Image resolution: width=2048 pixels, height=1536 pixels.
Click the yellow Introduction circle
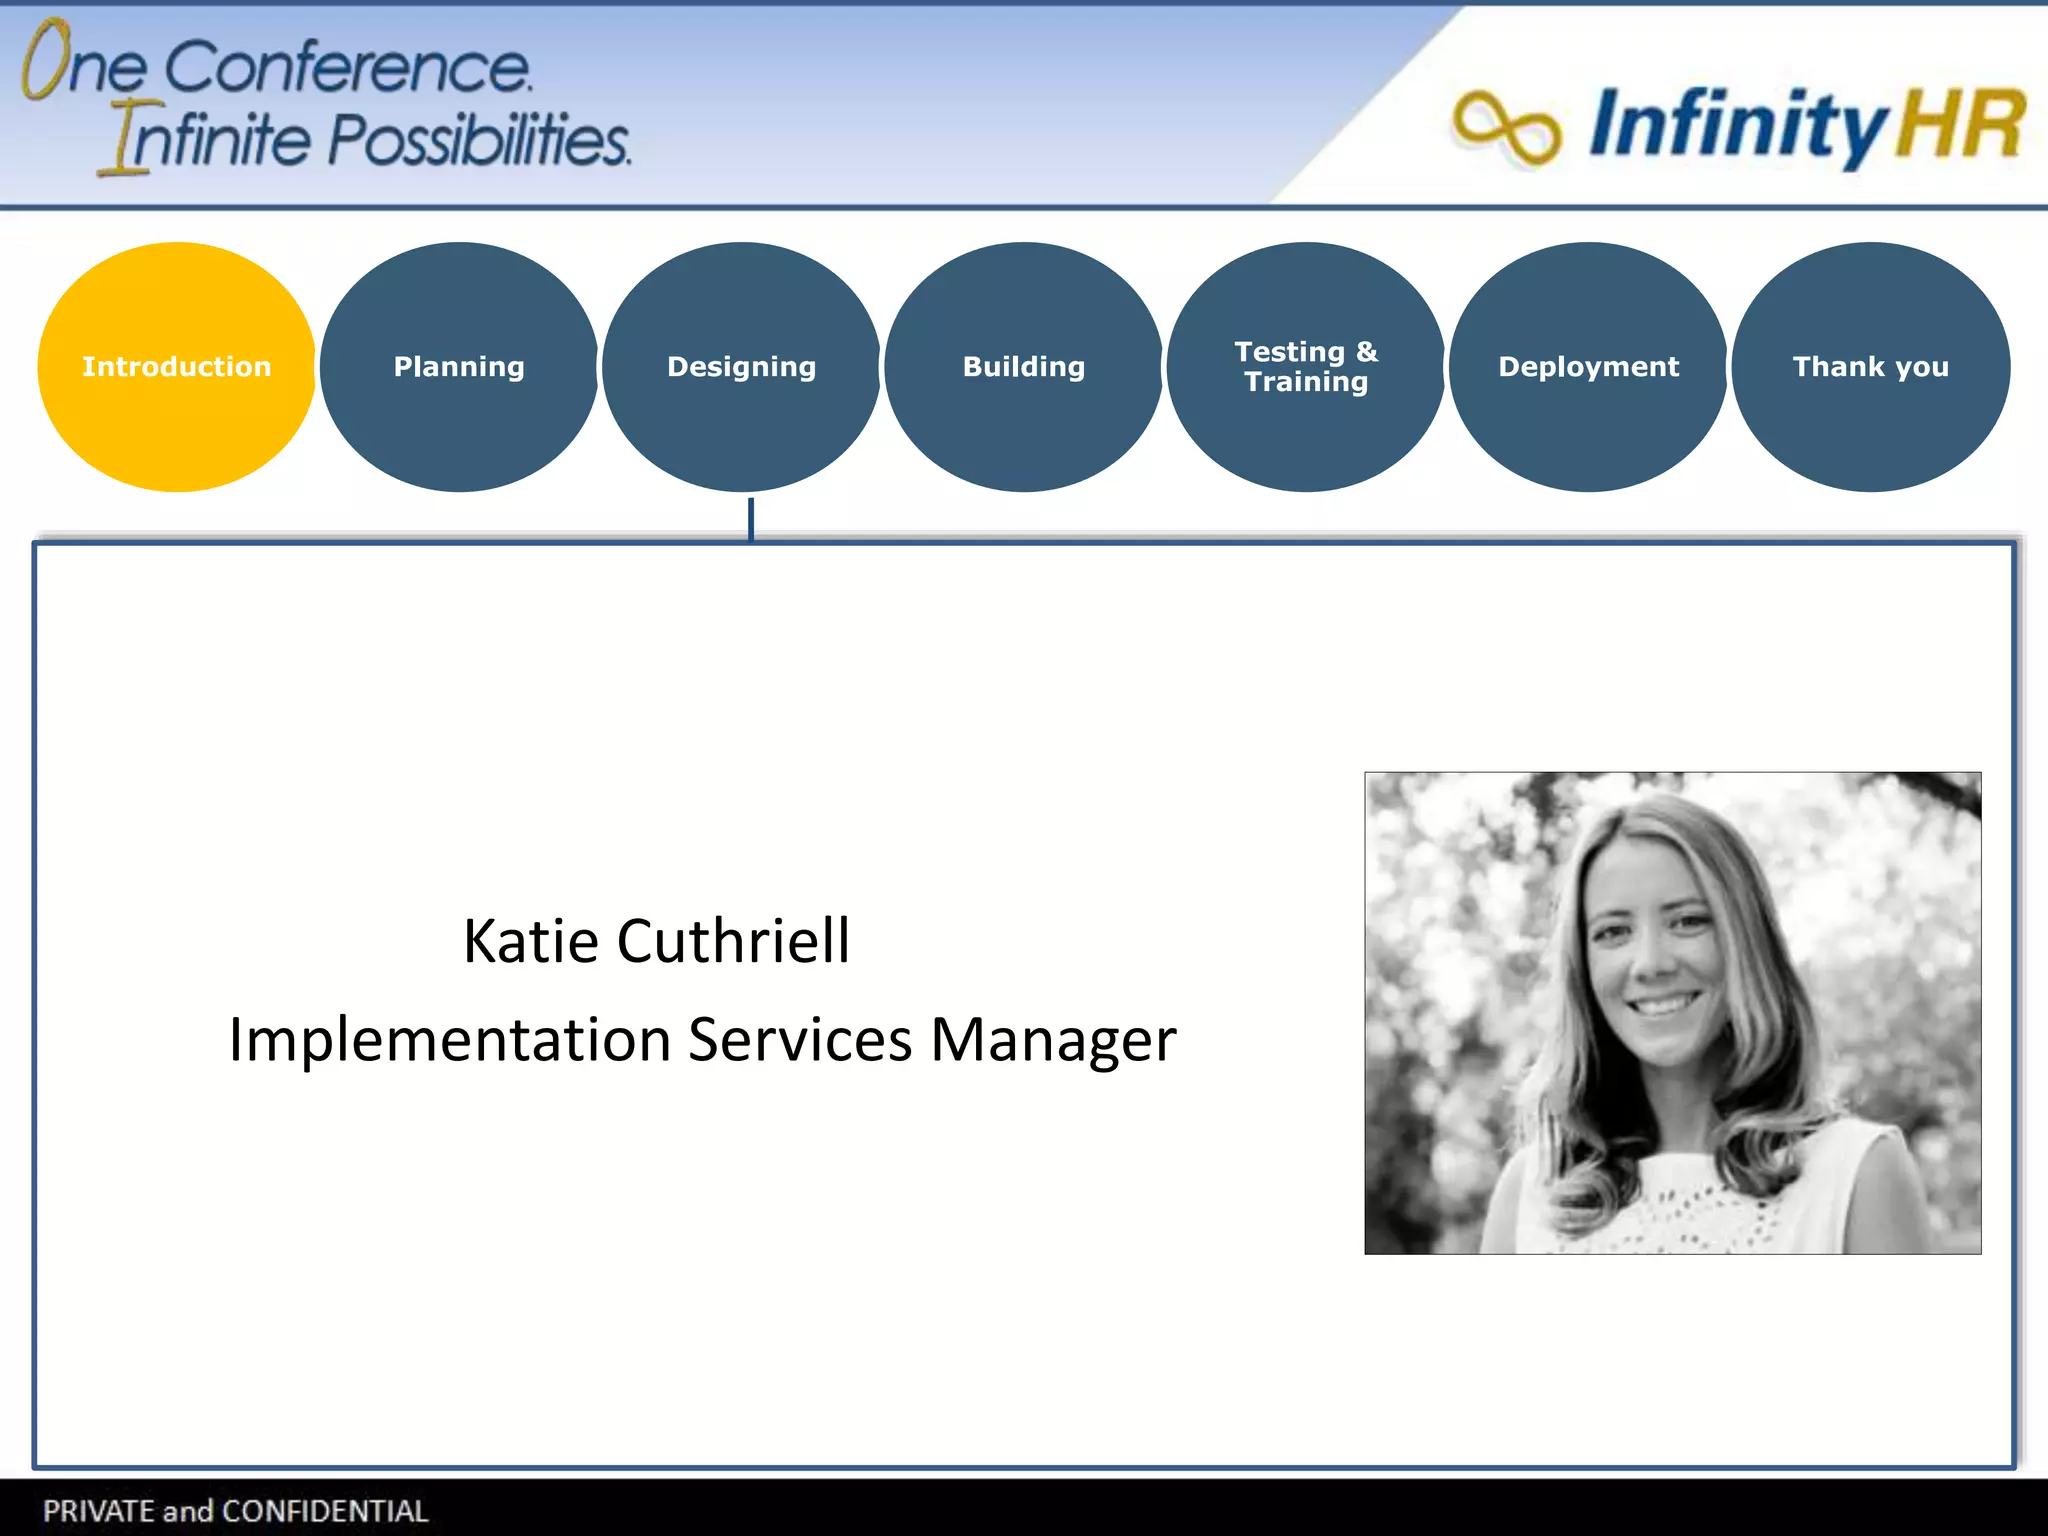(x=176, y=367)
